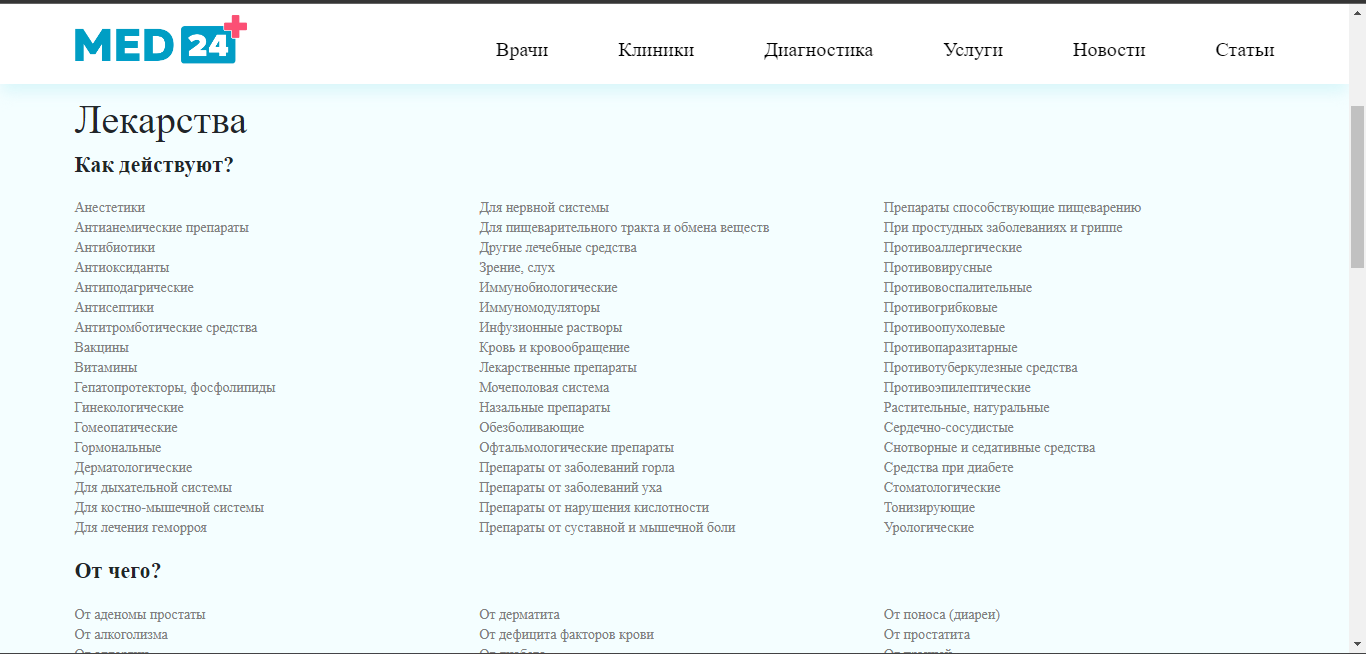Open Мочеполовая система link
This screenshot has height=654, width=1366.
(x=544, y=388)
